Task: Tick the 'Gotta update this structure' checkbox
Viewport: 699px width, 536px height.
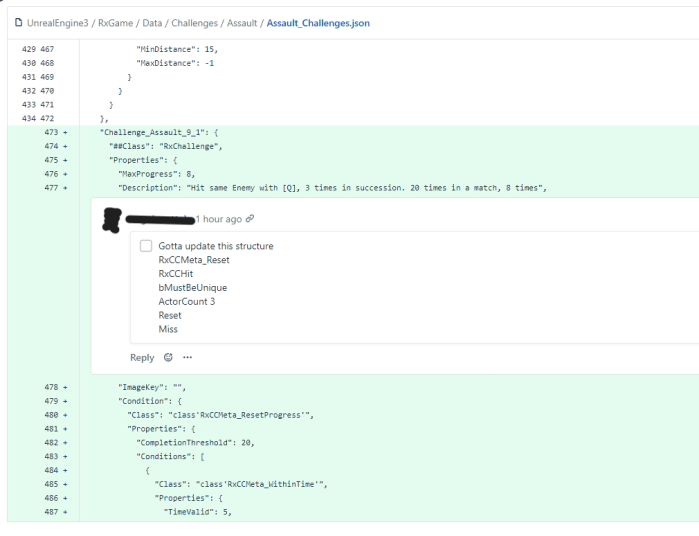Action: tap(146, 246)
